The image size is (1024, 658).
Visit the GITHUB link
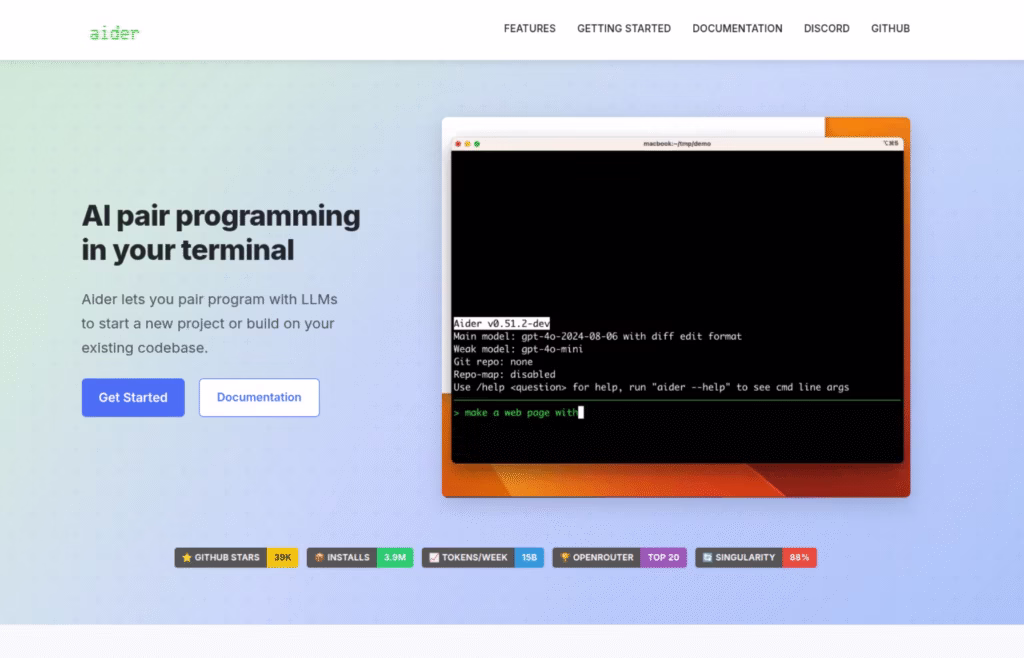[x=890, y=28]
